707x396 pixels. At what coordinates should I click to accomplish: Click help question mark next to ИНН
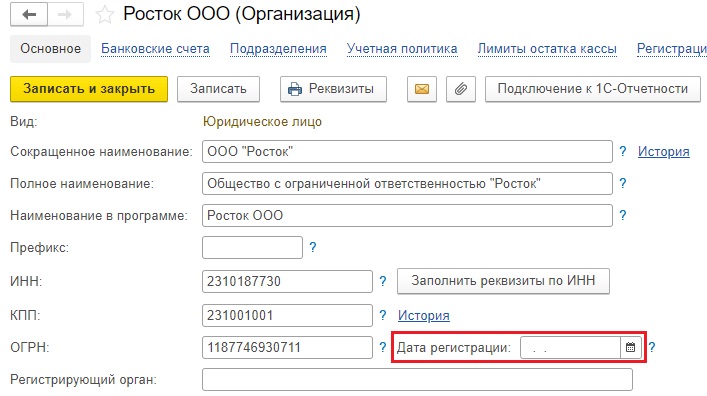[383, 281]
